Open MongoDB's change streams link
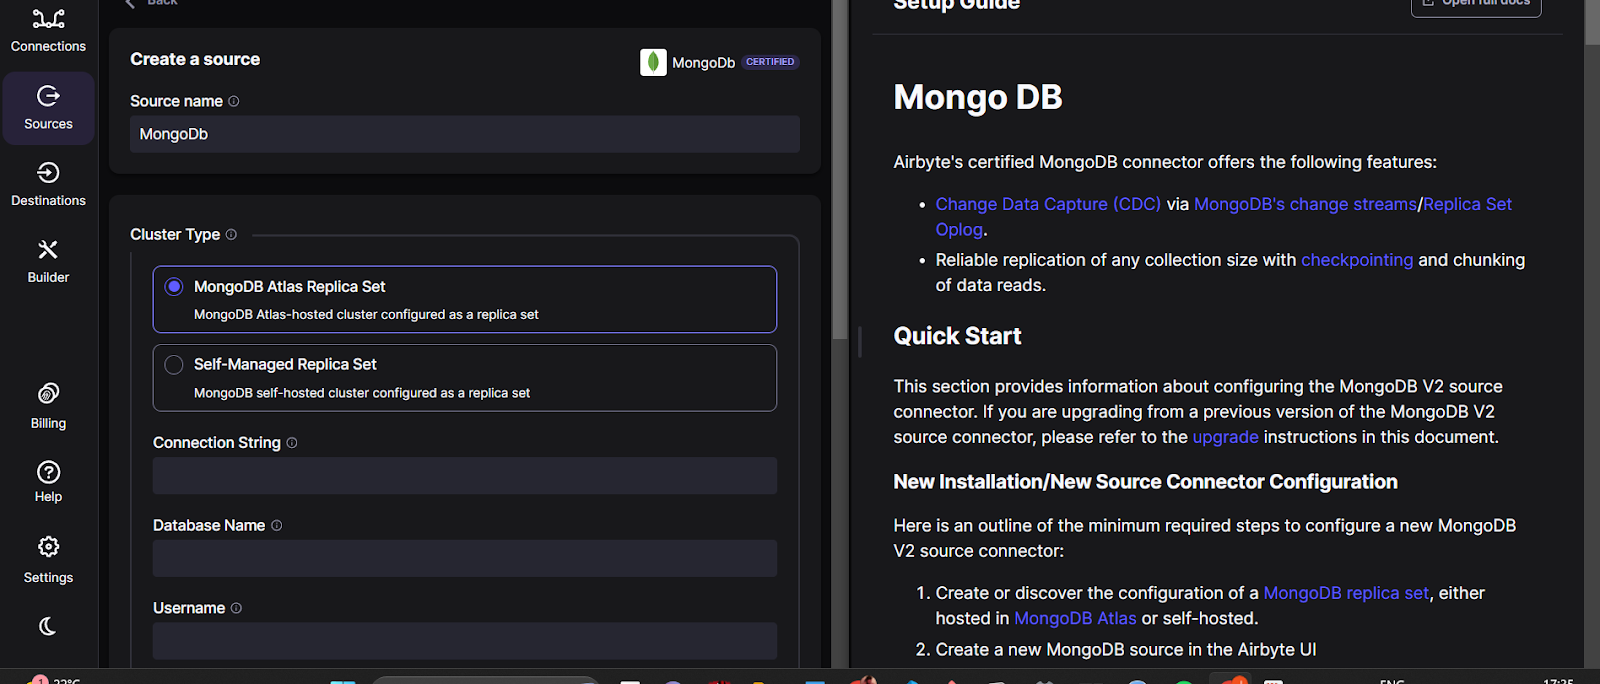Screen dimensions: 1600x684 click(1305, 204)
